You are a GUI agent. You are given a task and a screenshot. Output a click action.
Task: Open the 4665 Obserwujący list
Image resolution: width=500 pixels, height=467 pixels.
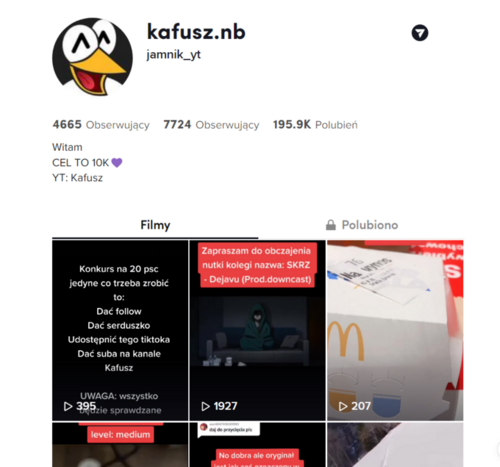tap(101, 125)
